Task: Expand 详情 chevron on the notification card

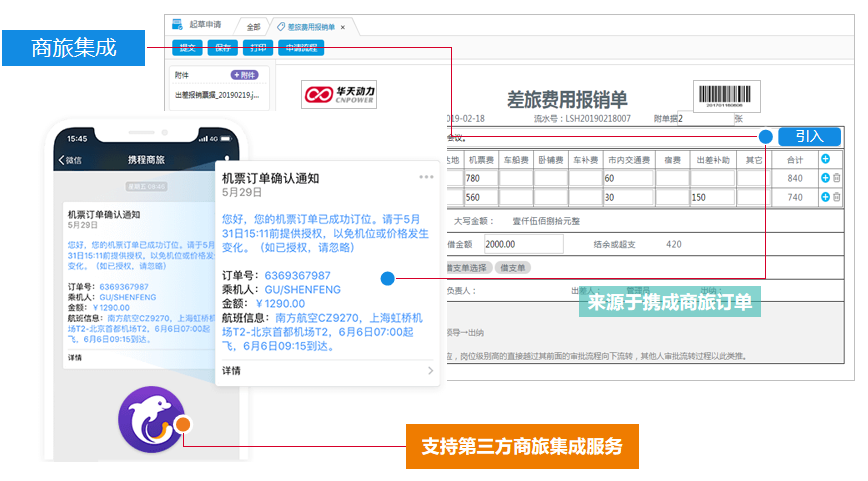Action: point(431,371)
